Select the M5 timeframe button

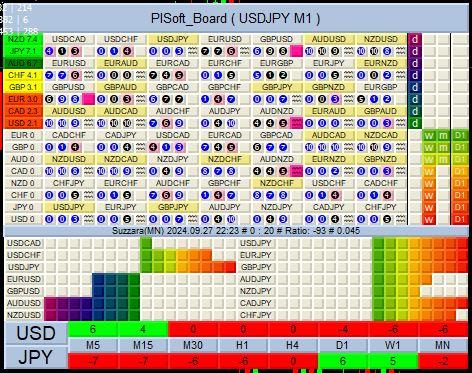click(93, 345)
